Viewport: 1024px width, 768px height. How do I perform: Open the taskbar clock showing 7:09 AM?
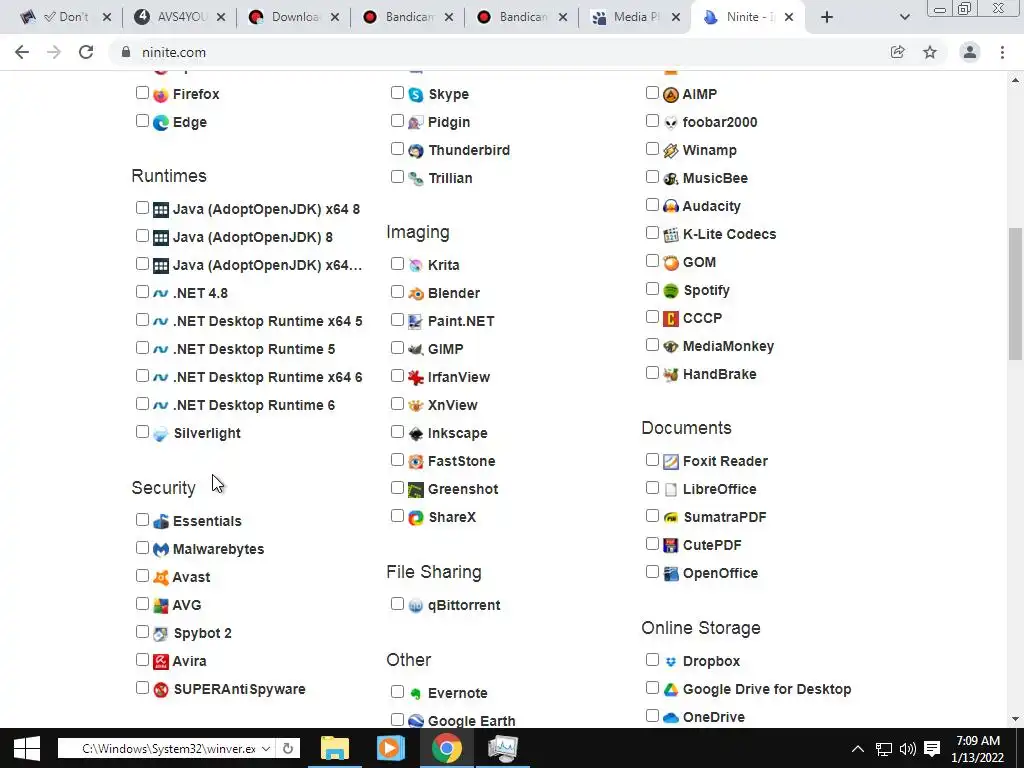[x=978, y=748]
